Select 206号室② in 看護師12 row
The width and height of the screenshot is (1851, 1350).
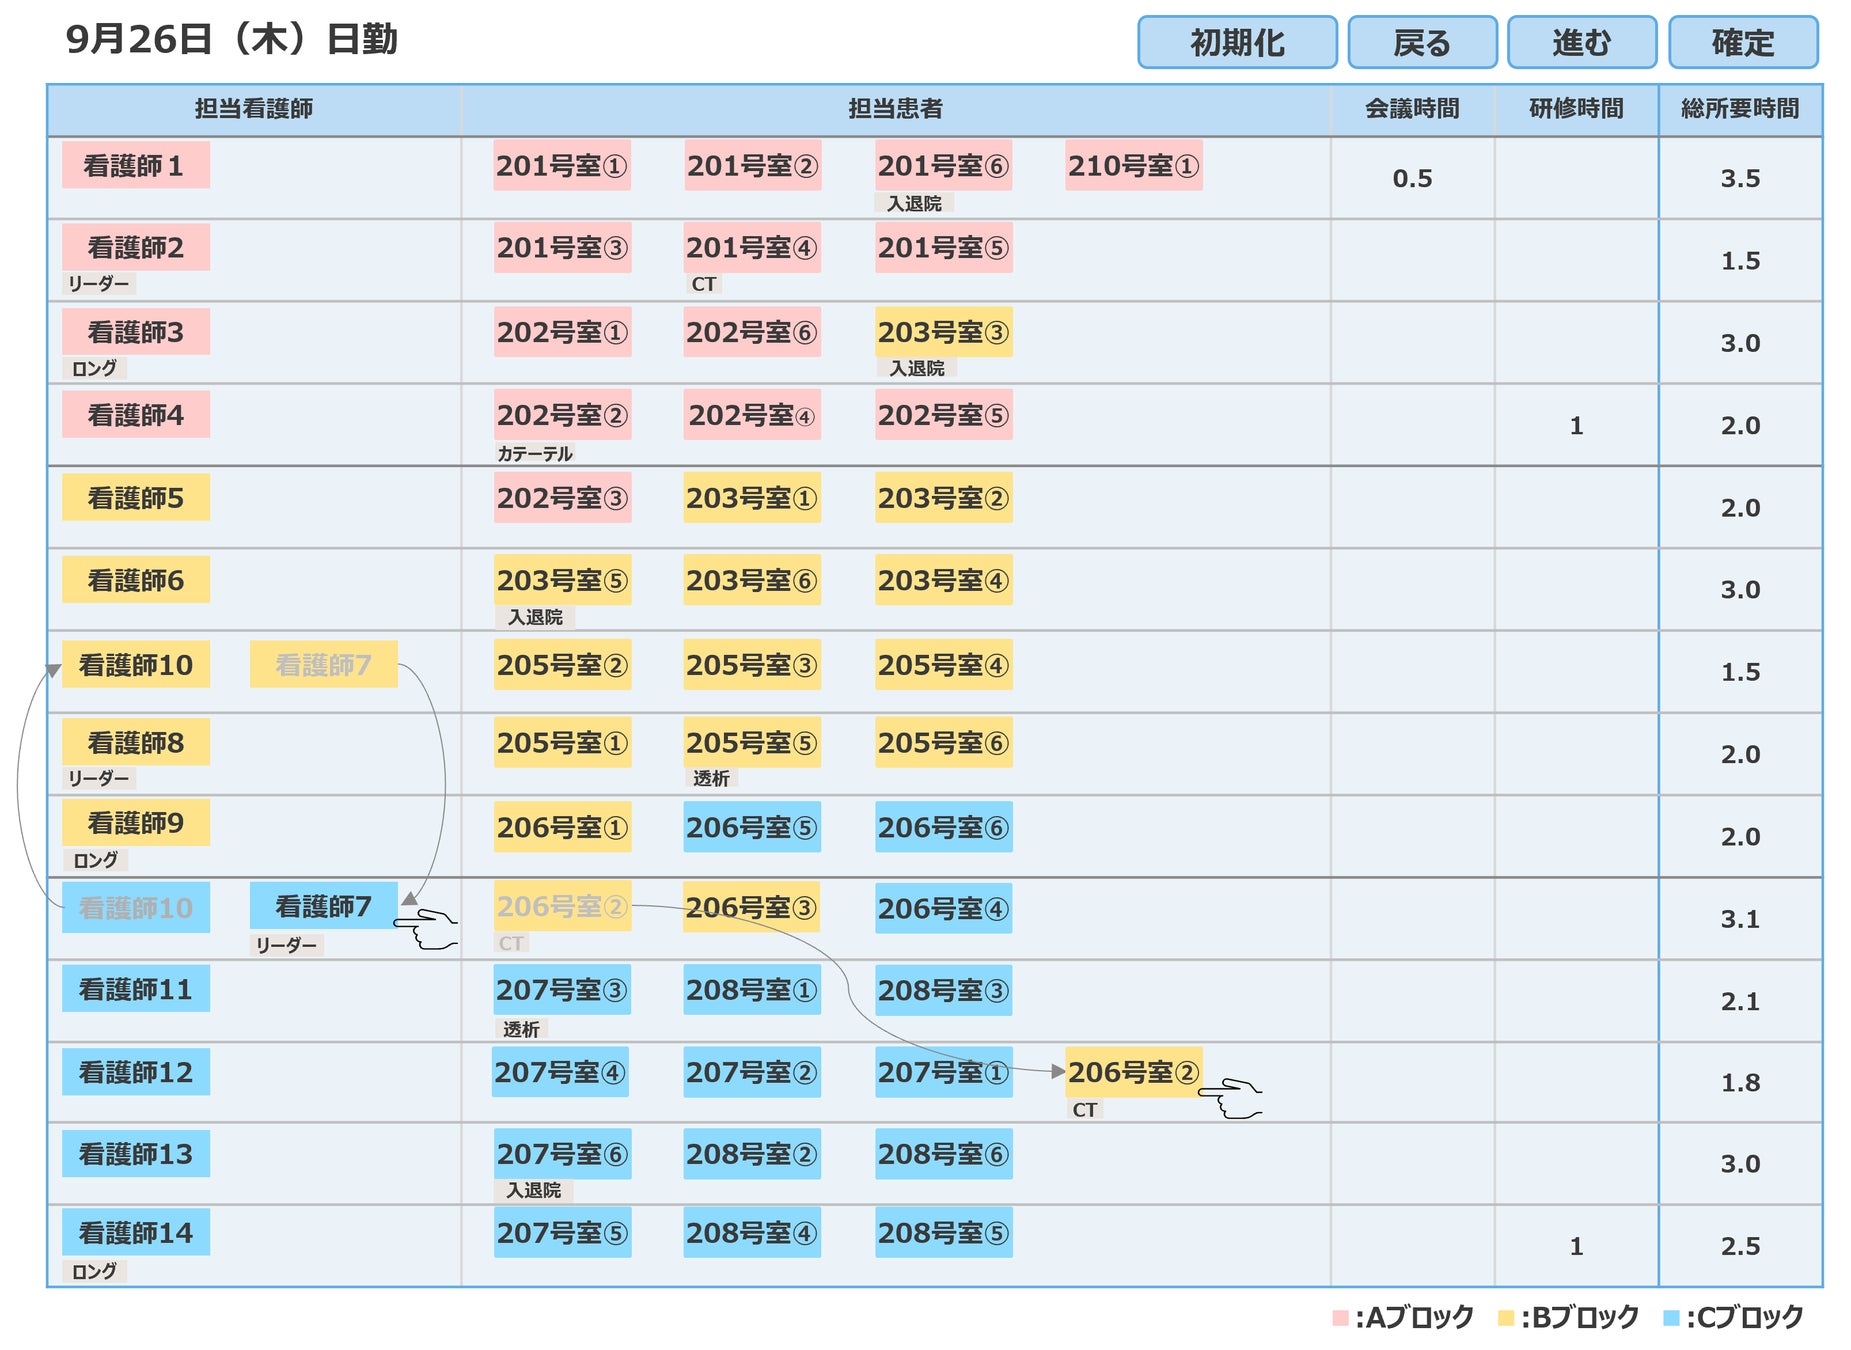(x=1134, y=1072)
